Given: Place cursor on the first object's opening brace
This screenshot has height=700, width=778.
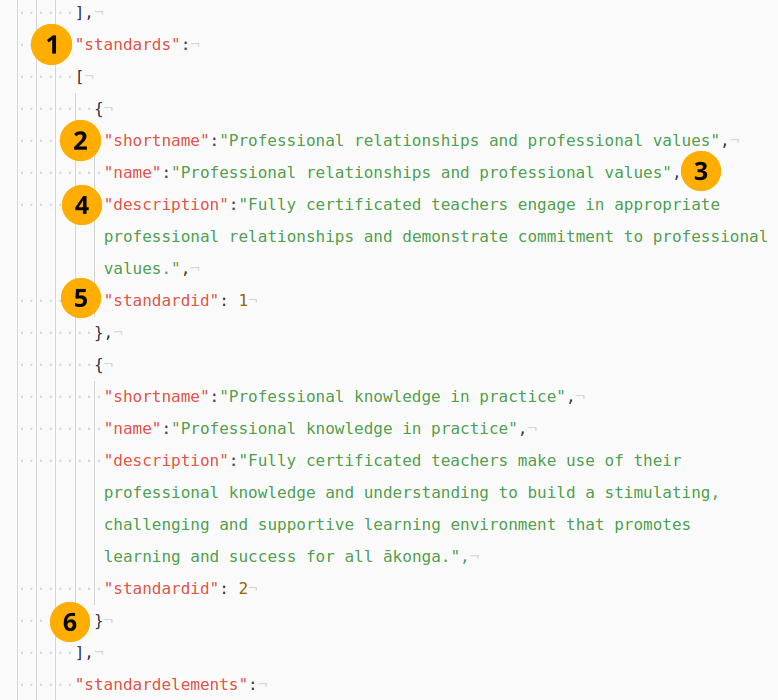Looking at the screenshot, I should click(99, 109).
